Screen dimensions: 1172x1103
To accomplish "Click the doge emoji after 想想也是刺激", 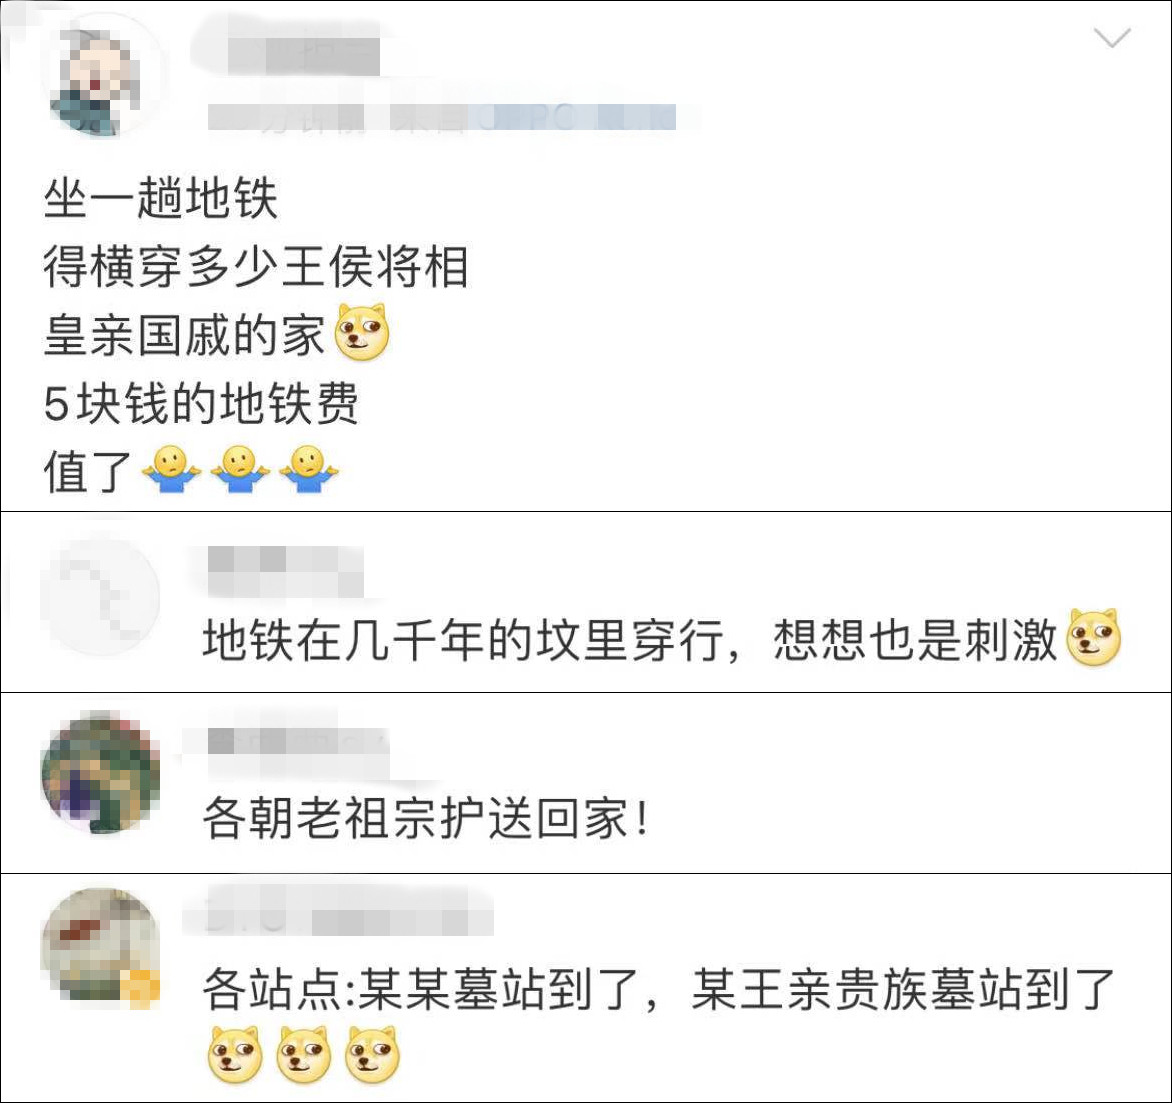I will pos(1095,637).
